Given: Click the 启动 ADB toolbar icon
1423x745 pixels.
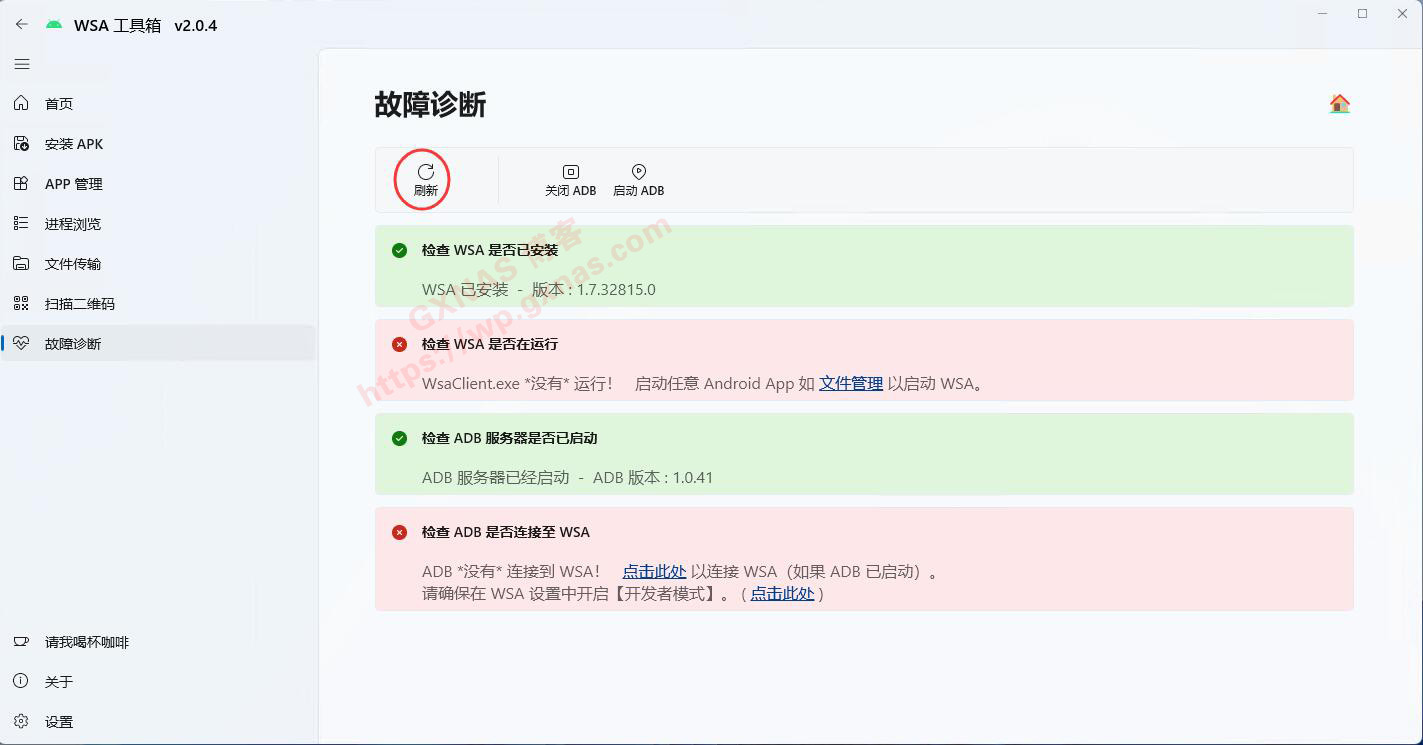Looking at the screenshot, I should click(638, 173).
